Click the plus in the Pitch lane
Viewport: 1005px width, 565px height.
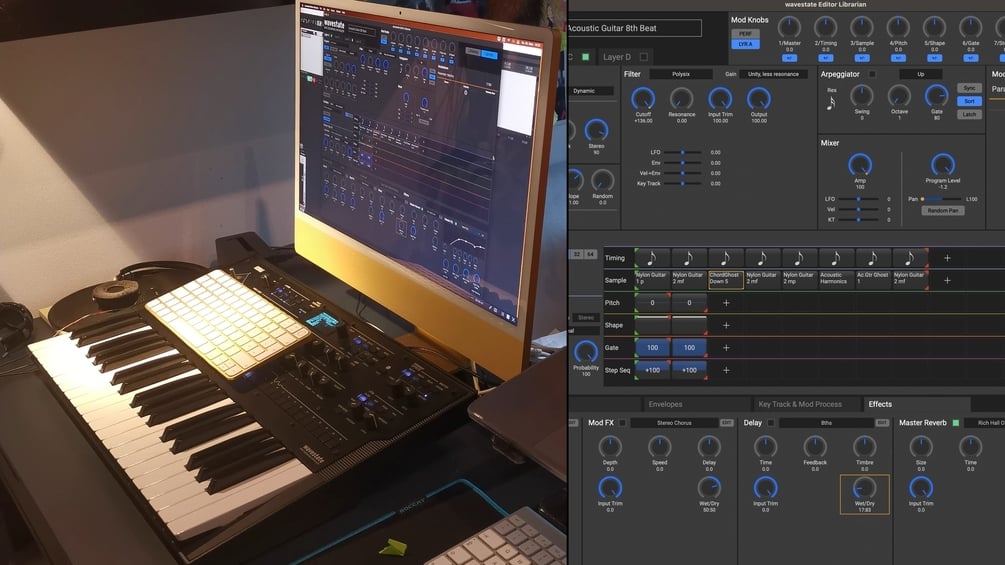pyautogui.click(x=726, y=303)
